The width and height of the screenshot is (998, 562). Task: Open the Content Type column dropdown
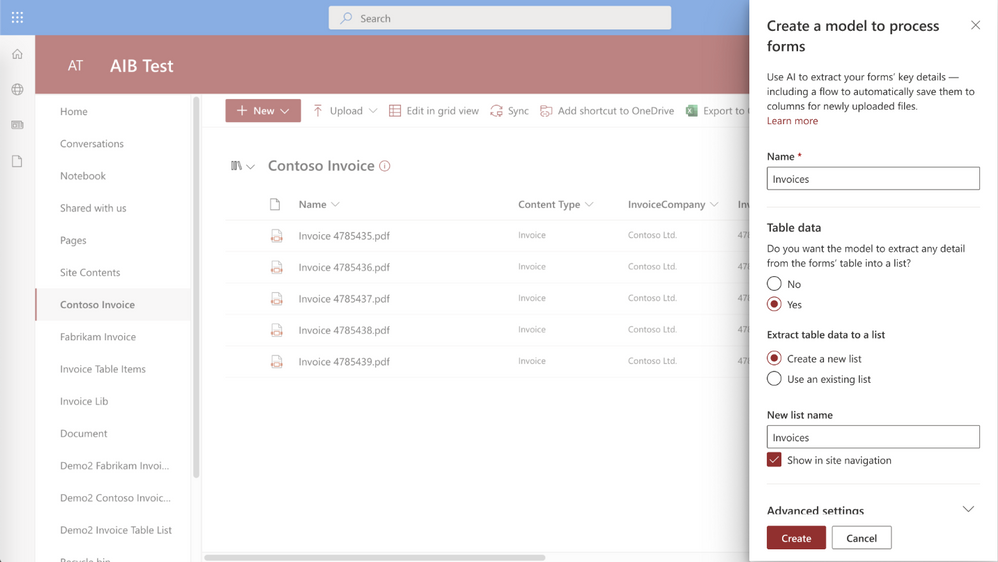(x=589, y=205)
